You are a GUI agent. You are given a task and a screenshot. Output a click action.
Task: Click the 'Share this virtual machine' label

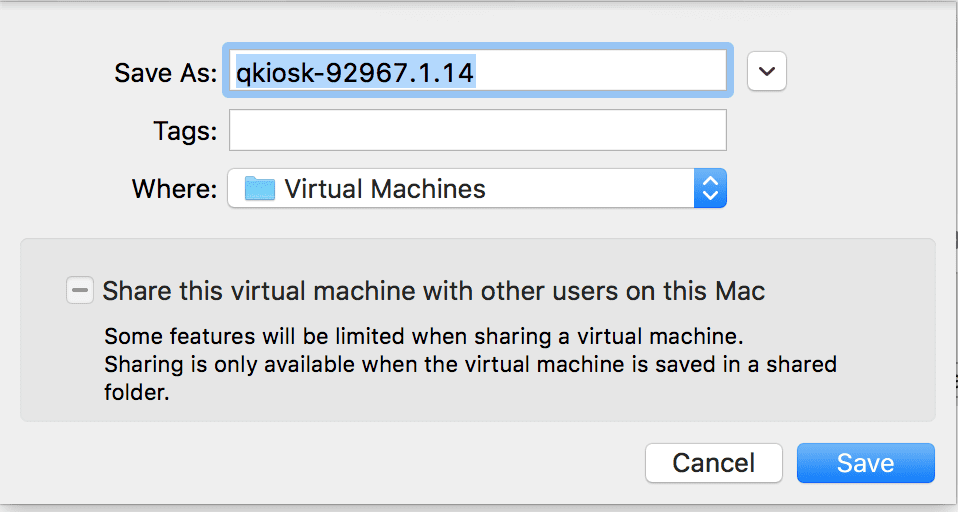[x=433, y=291]
